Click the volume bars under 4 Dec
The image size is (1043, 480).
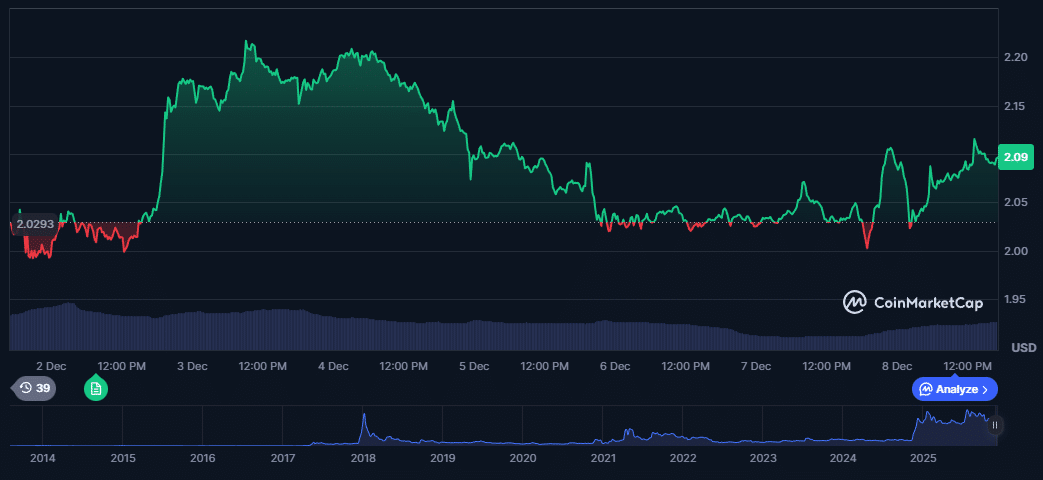click(x=333, y=330)
